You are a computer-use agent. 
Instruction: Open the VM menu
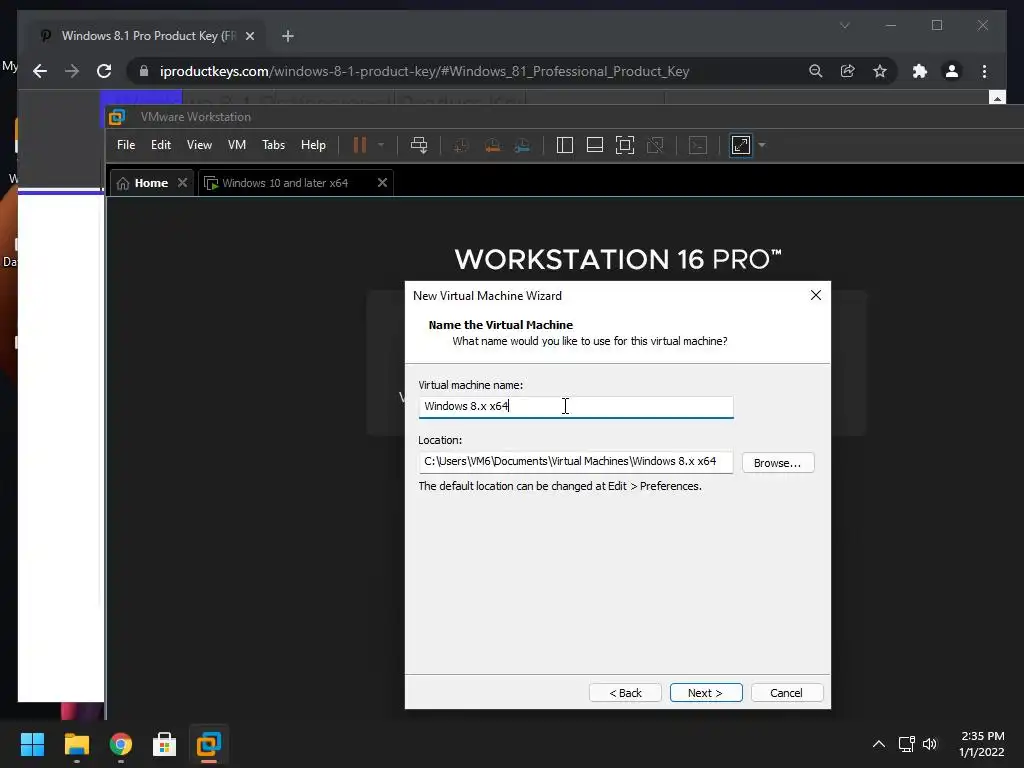pos(236,145)
